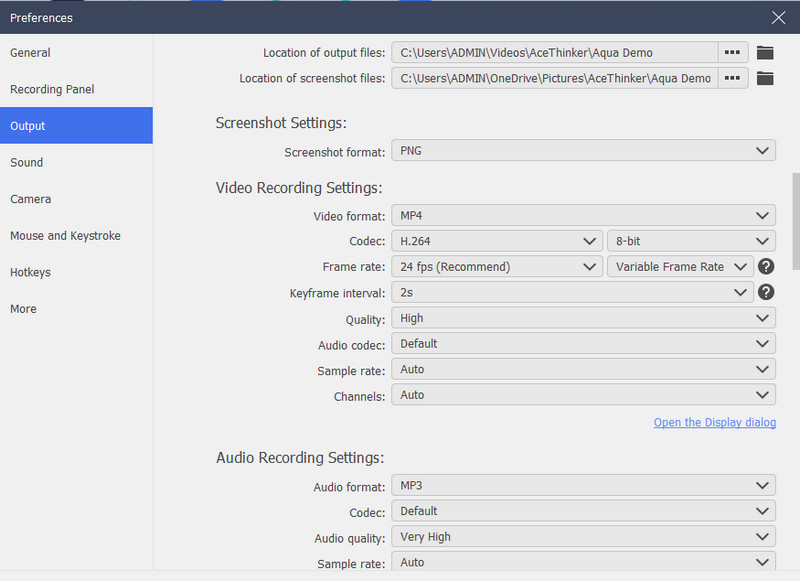Open the Quality dropdown set to High
The image size is (800, 581).
click(583, 317)
